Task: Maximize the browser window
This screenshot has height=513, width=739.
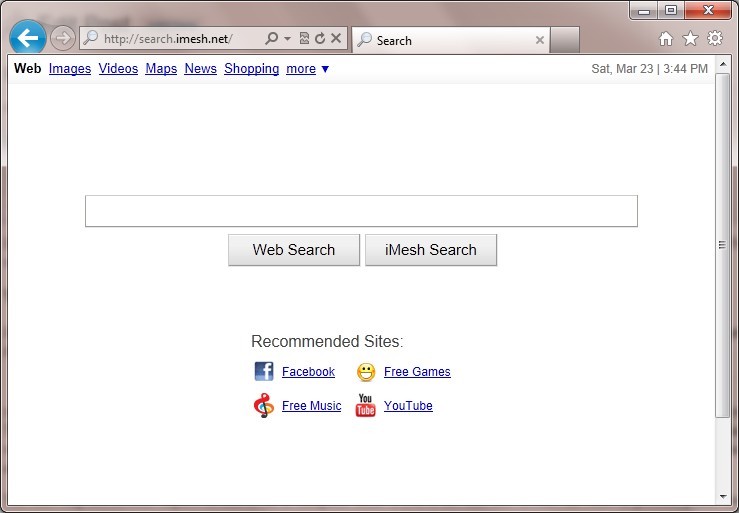Action: tap(671, 10)
